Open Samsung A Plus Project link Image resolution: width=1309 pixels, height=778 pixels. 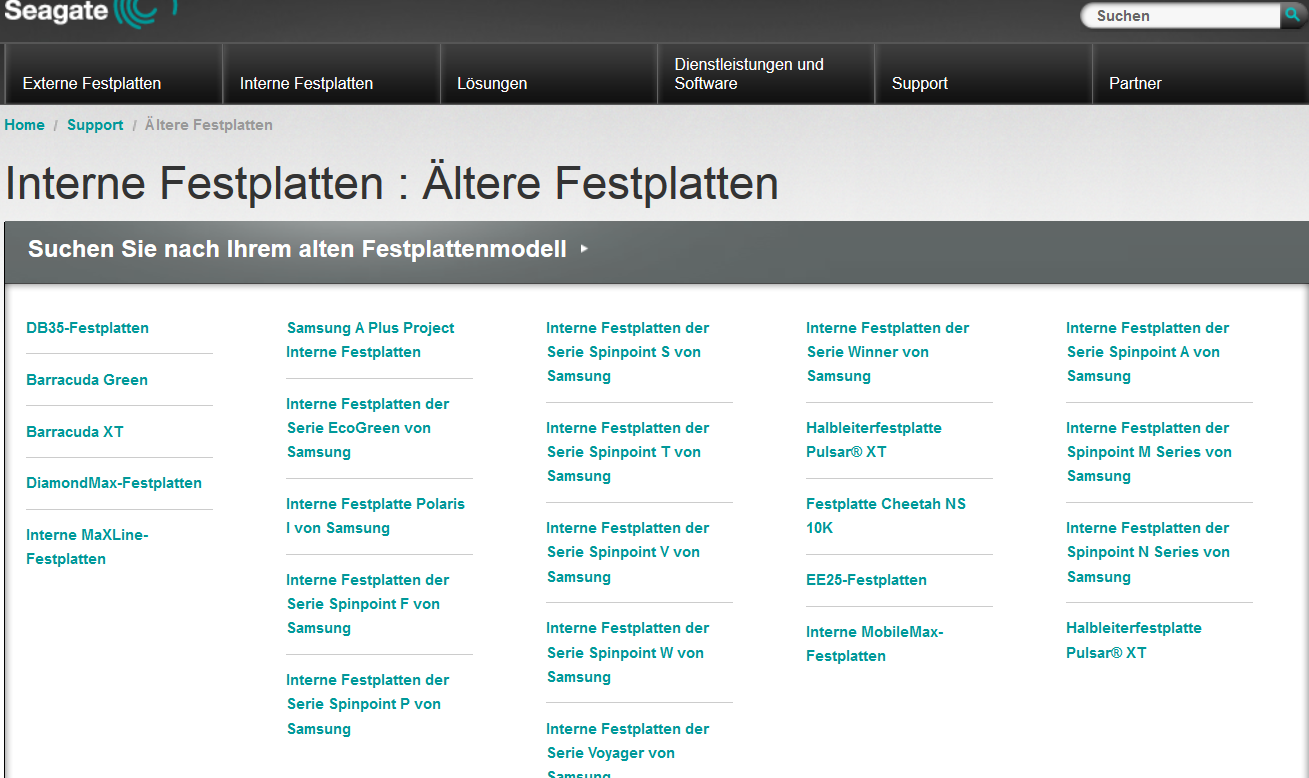coord(370,340)
